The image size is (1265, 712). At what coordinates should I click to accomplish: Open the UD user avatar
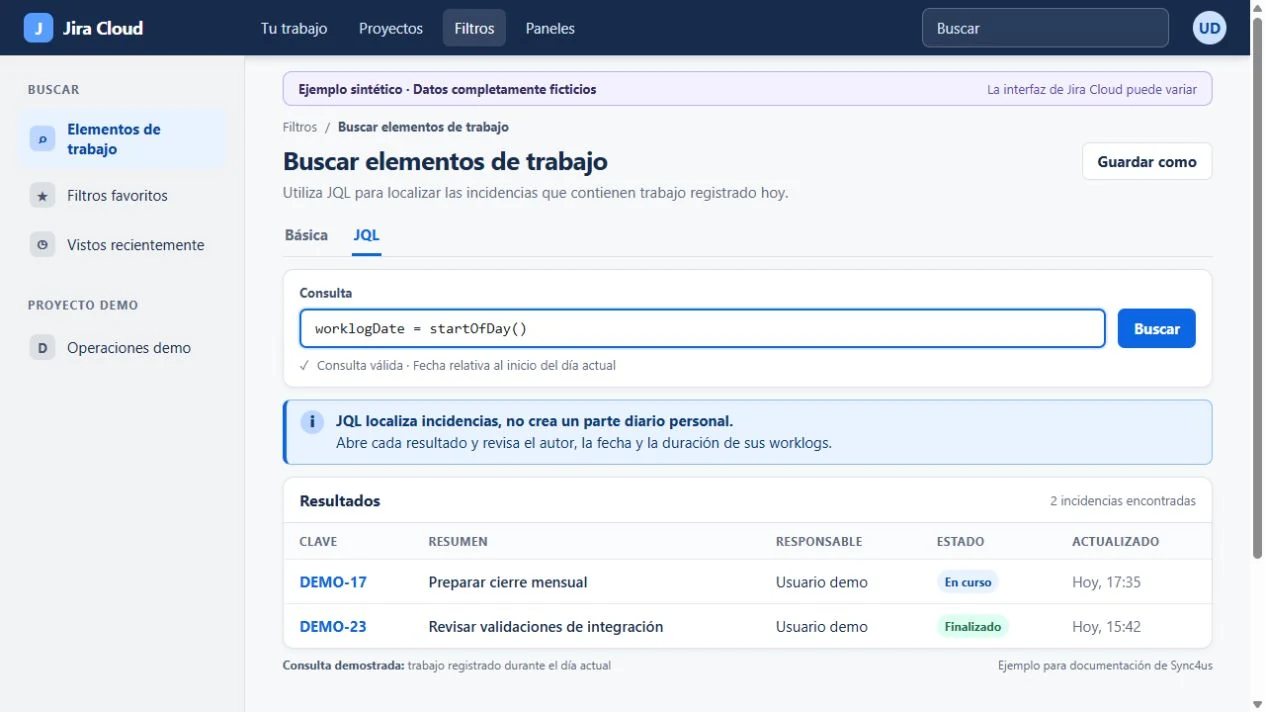[1209, 28]
